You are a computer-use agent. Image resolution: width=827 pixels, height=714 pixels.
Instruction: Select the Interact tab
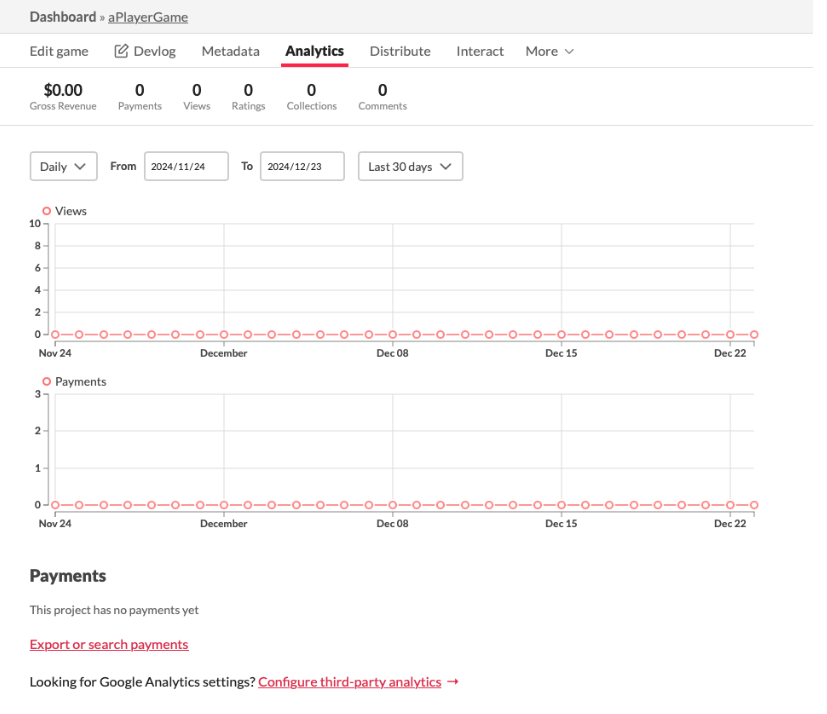pyautogui.click(x=480, y=51)
